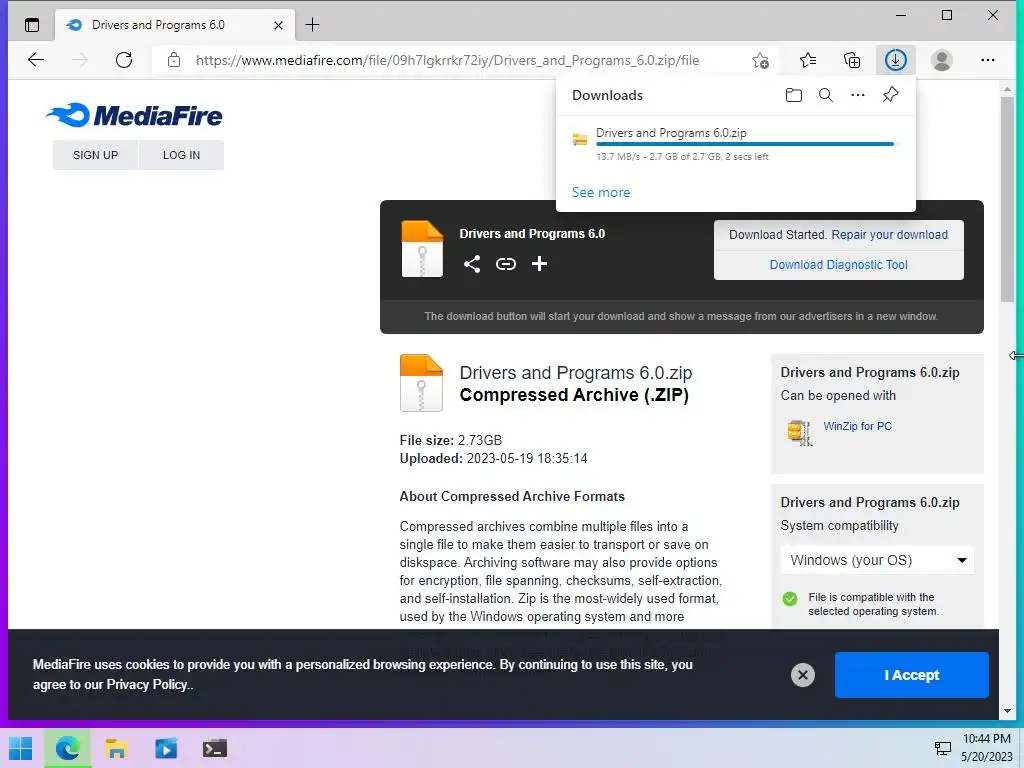The width and height of the screenshot is (1024, 768).
Task: Click About Compressed Archive Formats heading
Action: click(x=512, y=496)
